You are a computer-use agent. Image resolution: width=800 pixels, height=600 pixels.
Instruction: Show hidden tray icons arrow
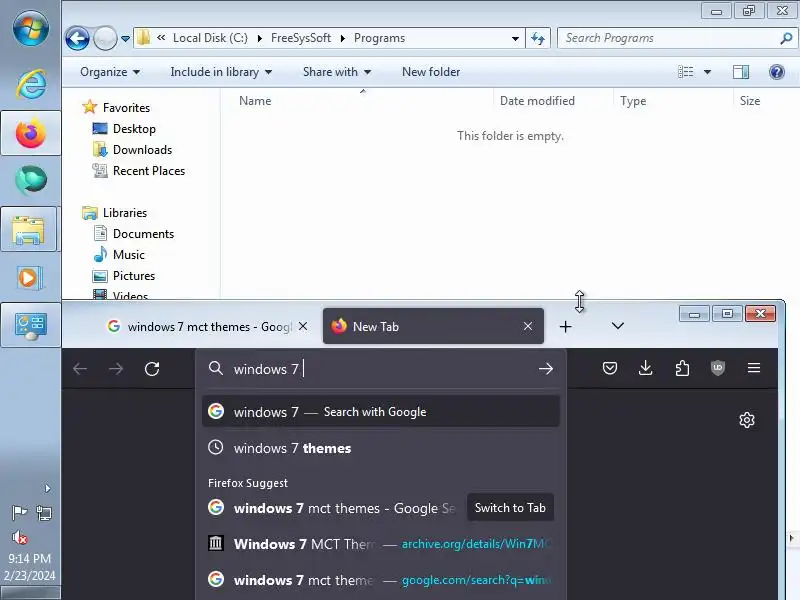47,489
